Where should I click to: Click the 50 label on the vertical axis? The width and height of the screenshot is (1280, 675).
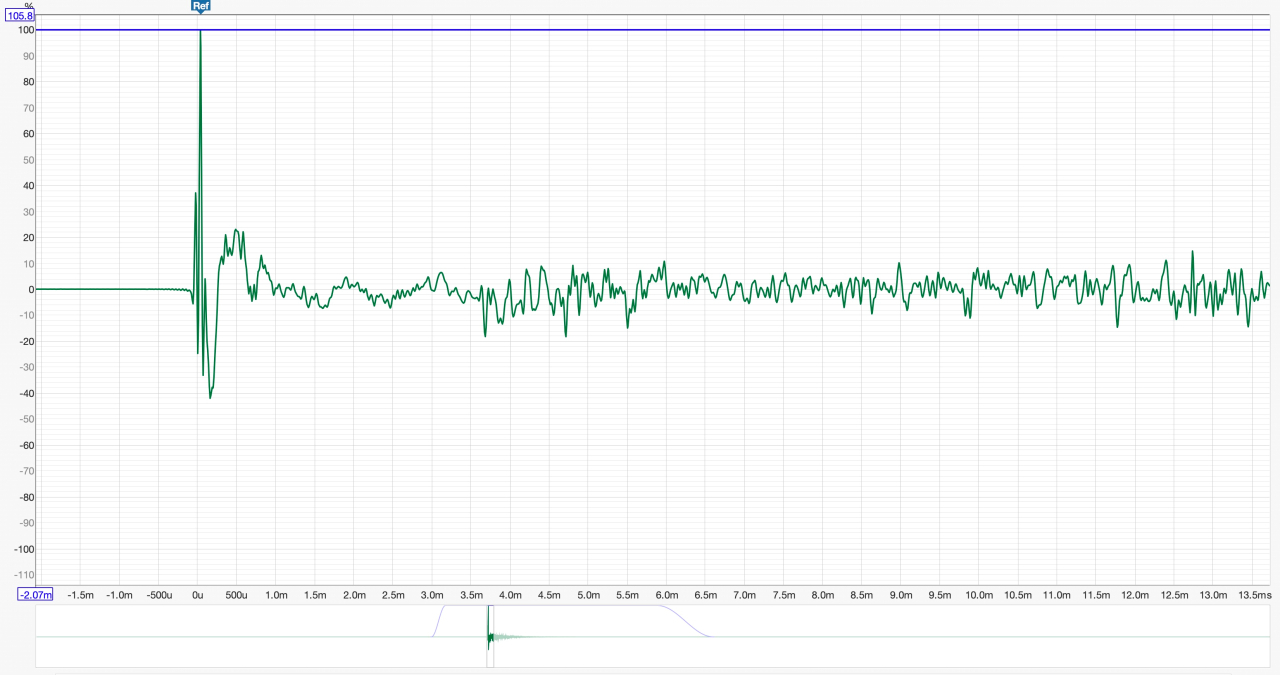(29, 160)
